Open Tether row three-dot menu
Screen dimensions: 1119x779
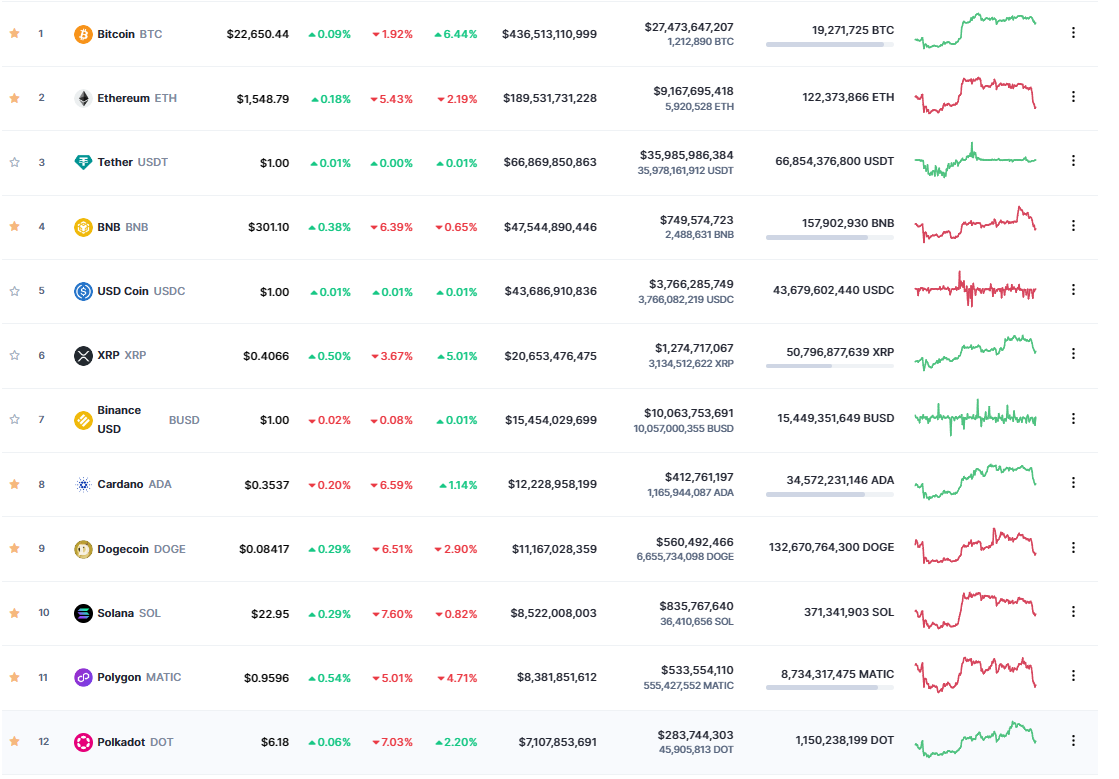[1073, 161]
